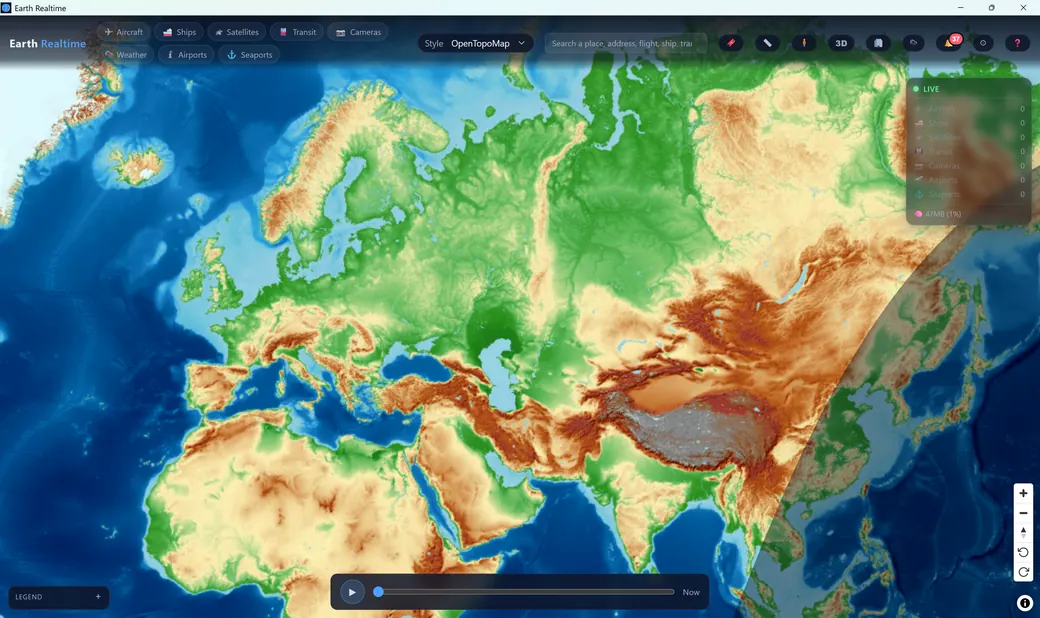Click the Seaports row in Live panel
This screenshot has width=1040, height=618.
pos(970,194)
